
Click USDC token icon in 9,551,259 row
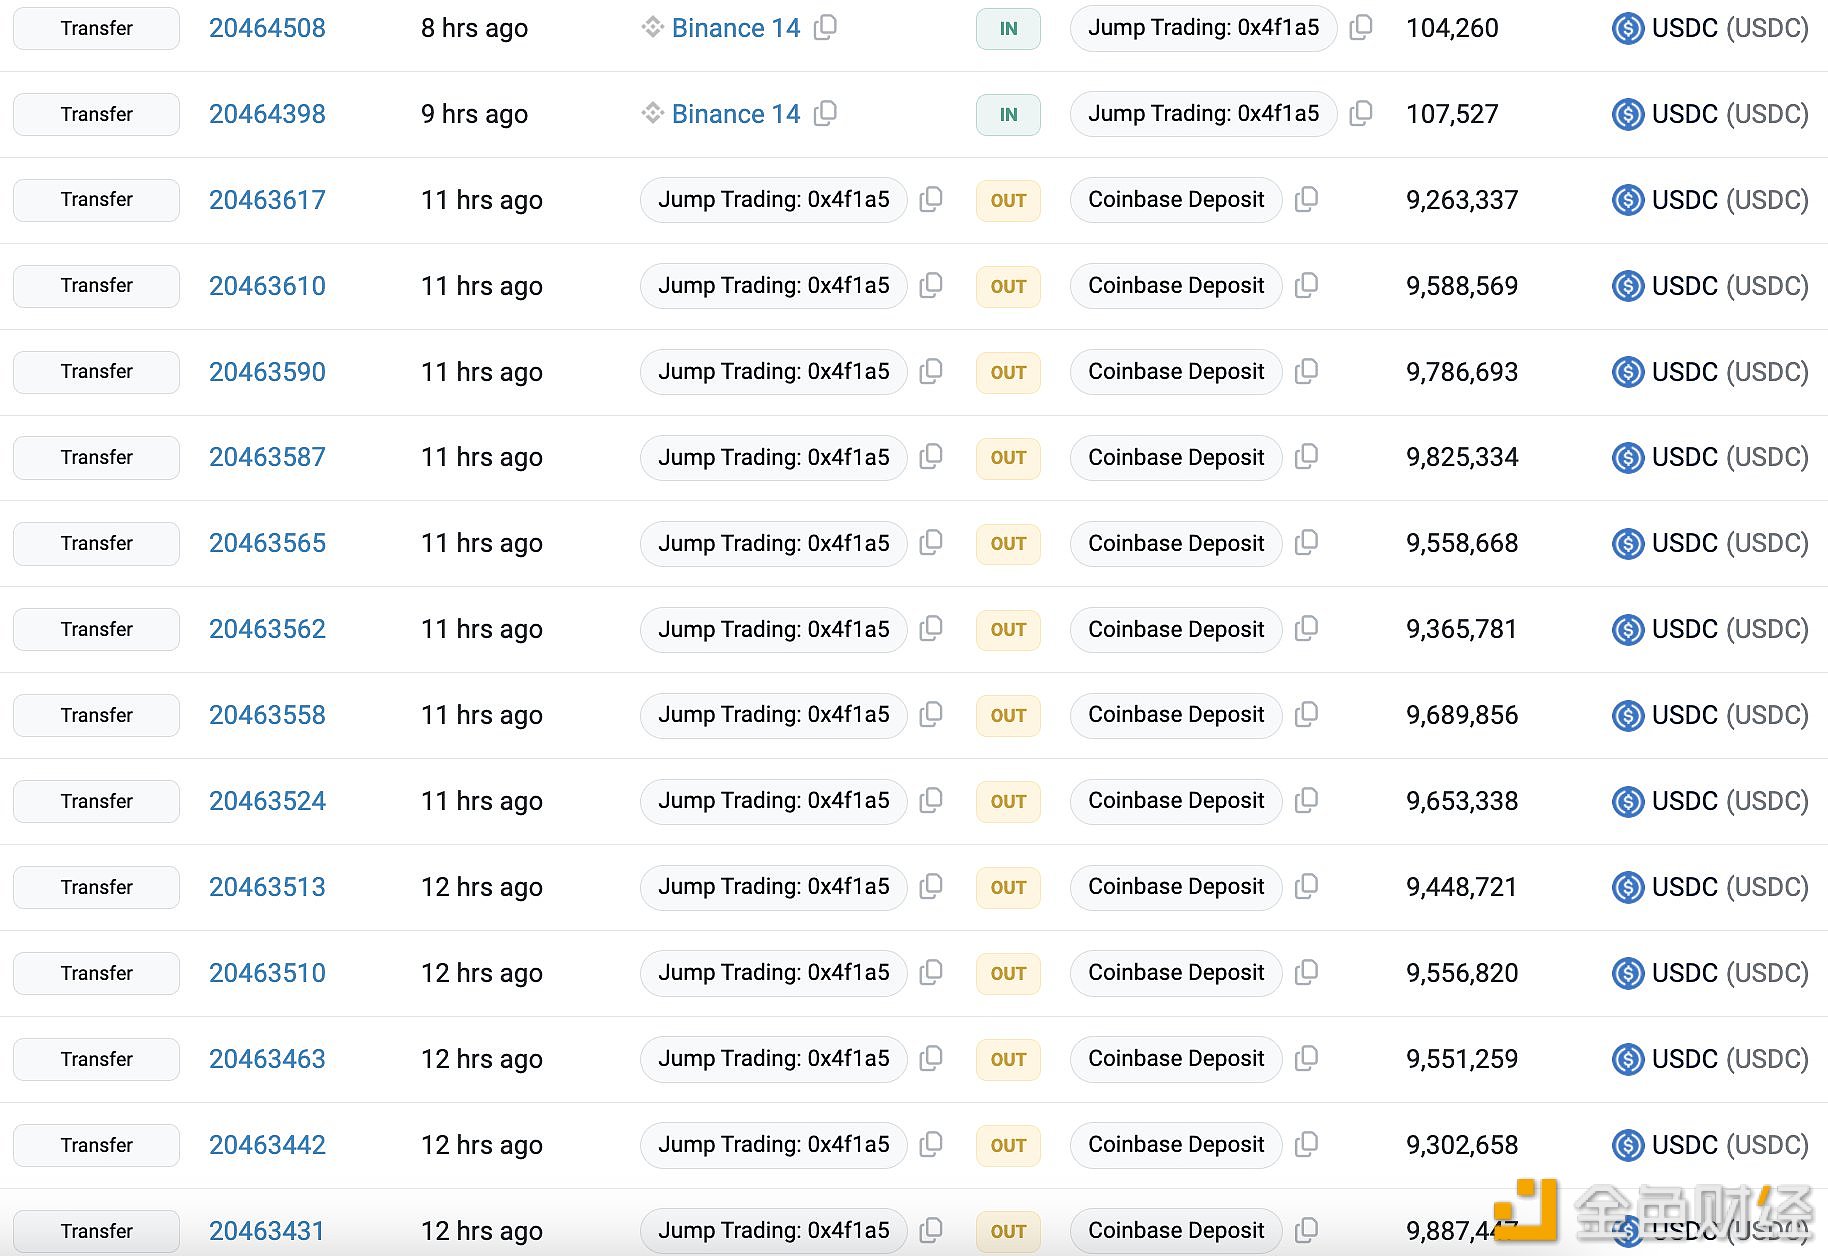1628,1059
